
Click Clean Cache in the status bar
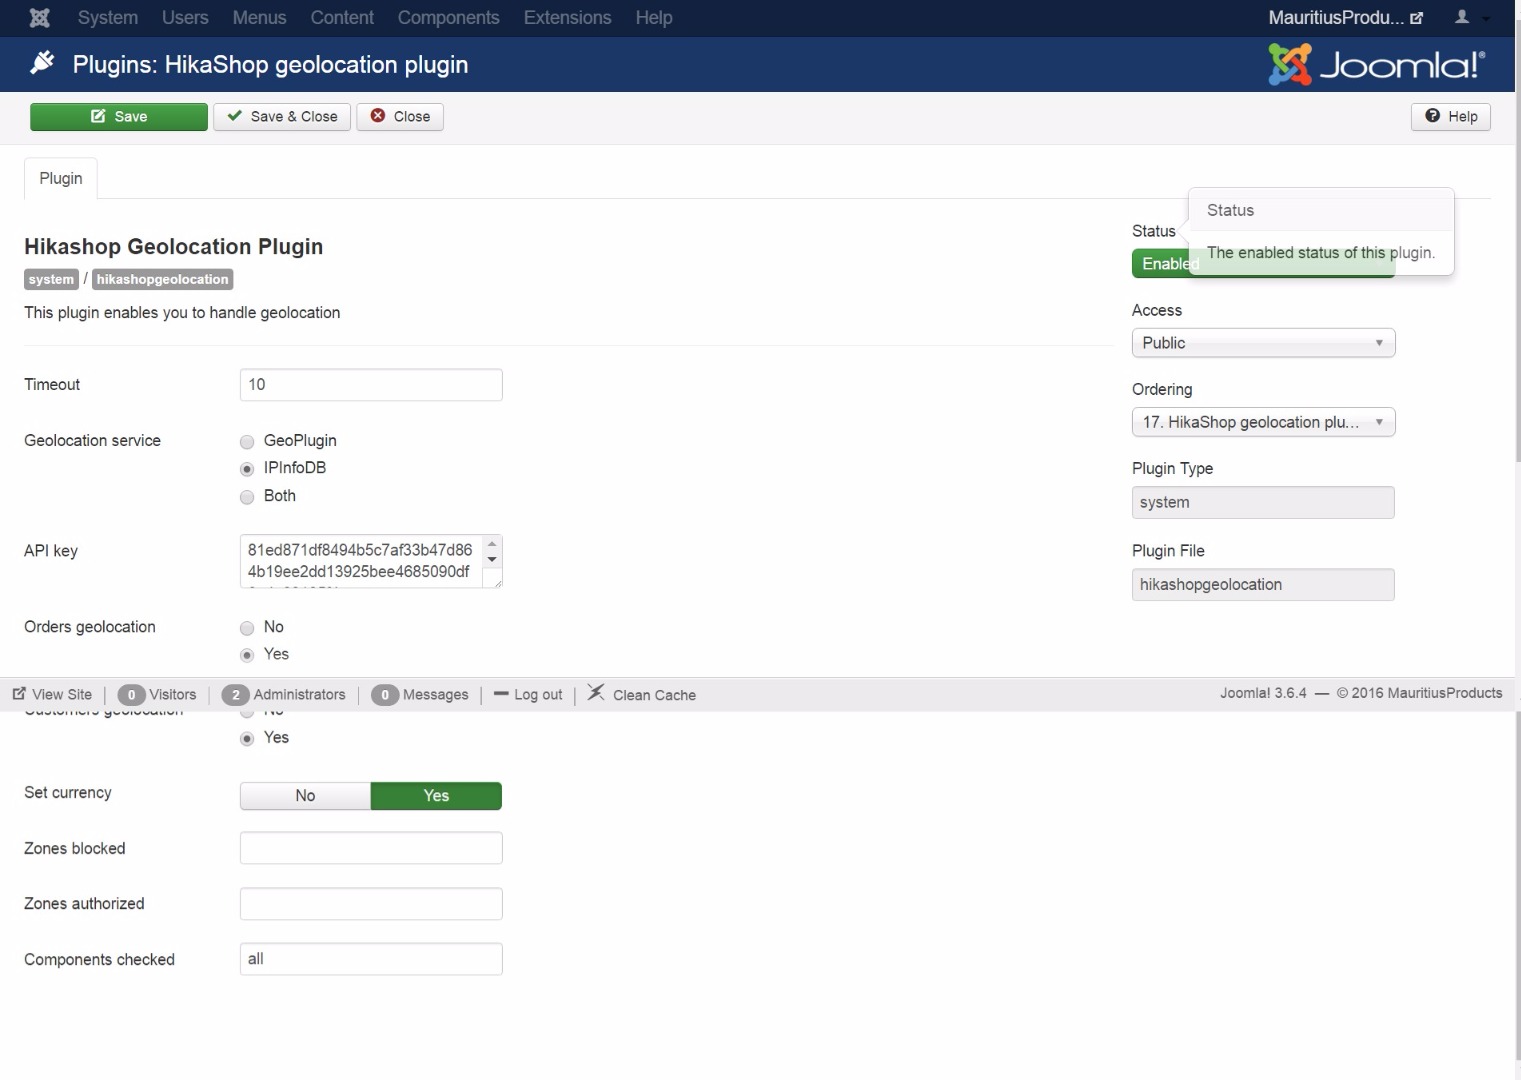click(x=642, y=694)
